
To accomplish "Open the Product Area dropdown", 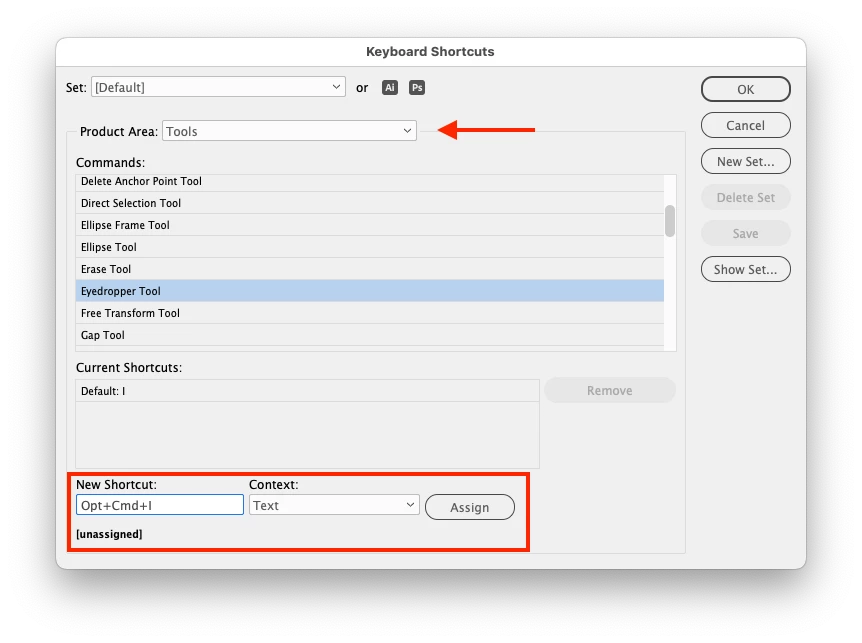I will coord(289,131).
